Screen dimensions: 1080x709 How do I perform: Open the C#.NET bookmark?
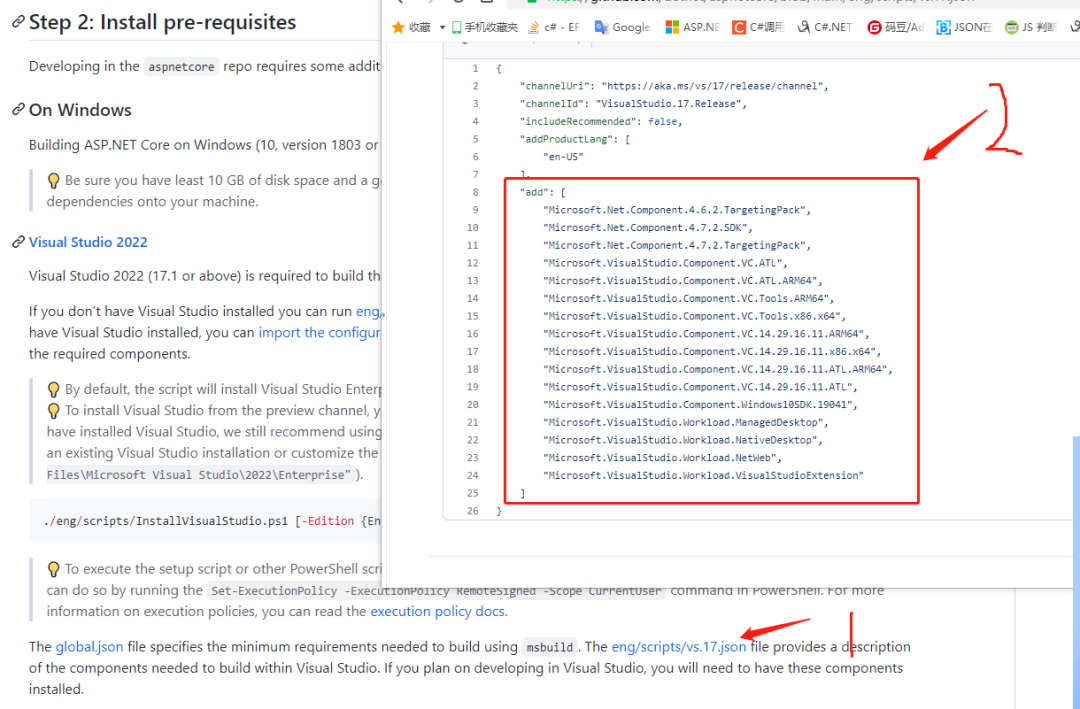(824, 27)
